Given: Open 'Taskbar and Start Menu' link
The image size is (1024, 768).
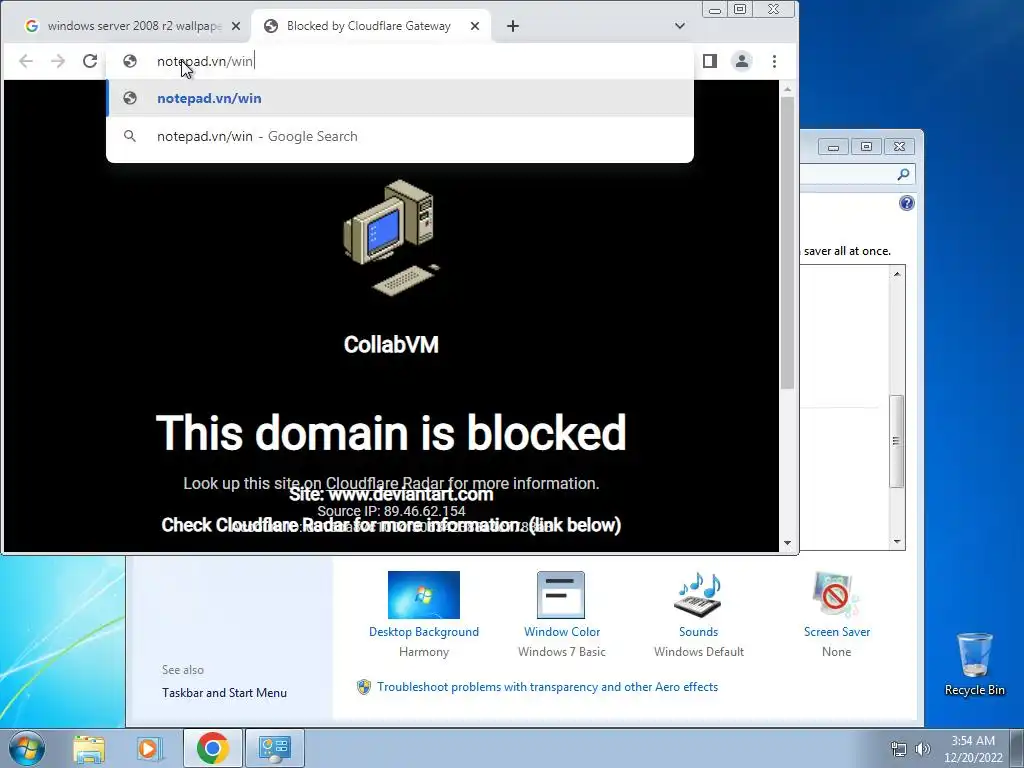Looking at the screenshot, I should coord(224,693).
